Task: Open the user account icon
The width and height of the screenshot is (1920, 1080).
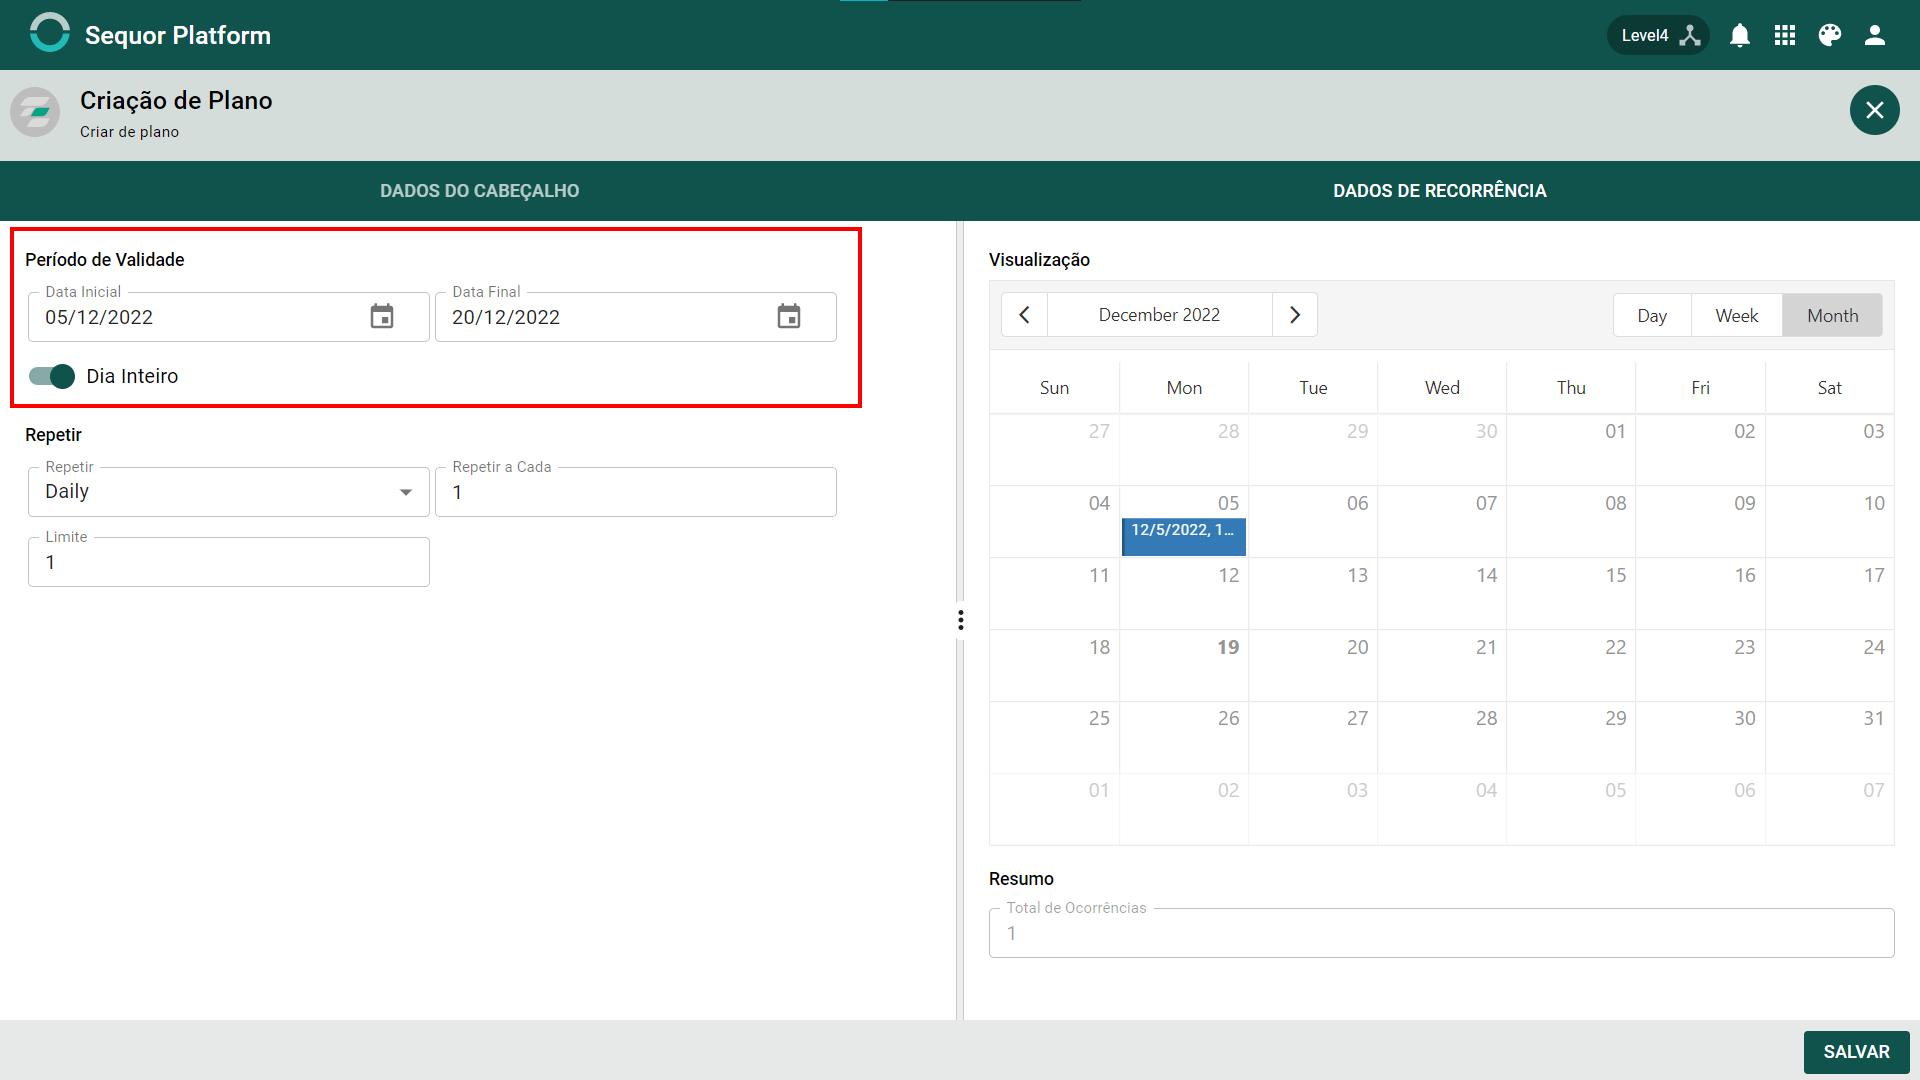Action: pos(1875,36)
